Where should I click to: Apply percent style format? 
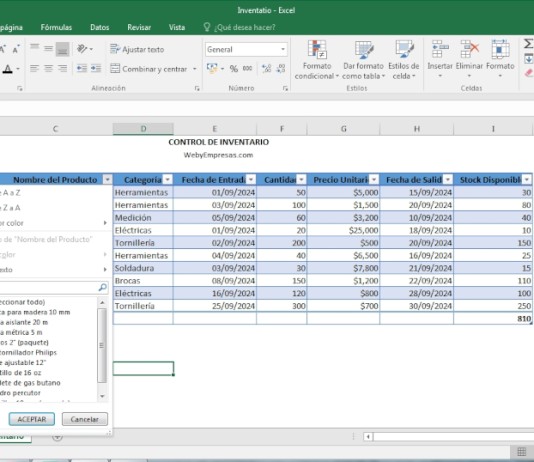[x=234, y=69]
